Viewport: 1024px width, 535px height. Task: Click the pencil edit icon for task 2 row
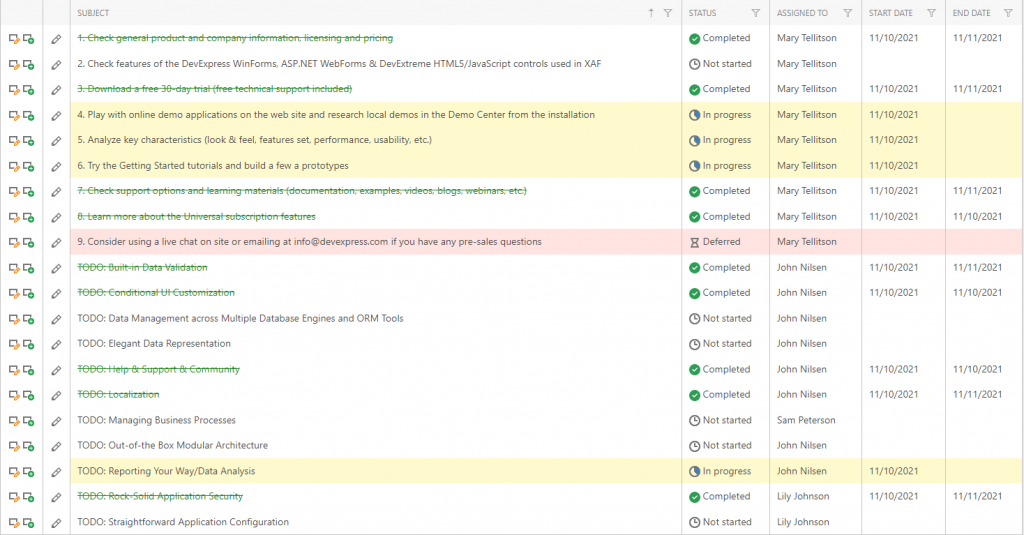(x=57, y=64)
